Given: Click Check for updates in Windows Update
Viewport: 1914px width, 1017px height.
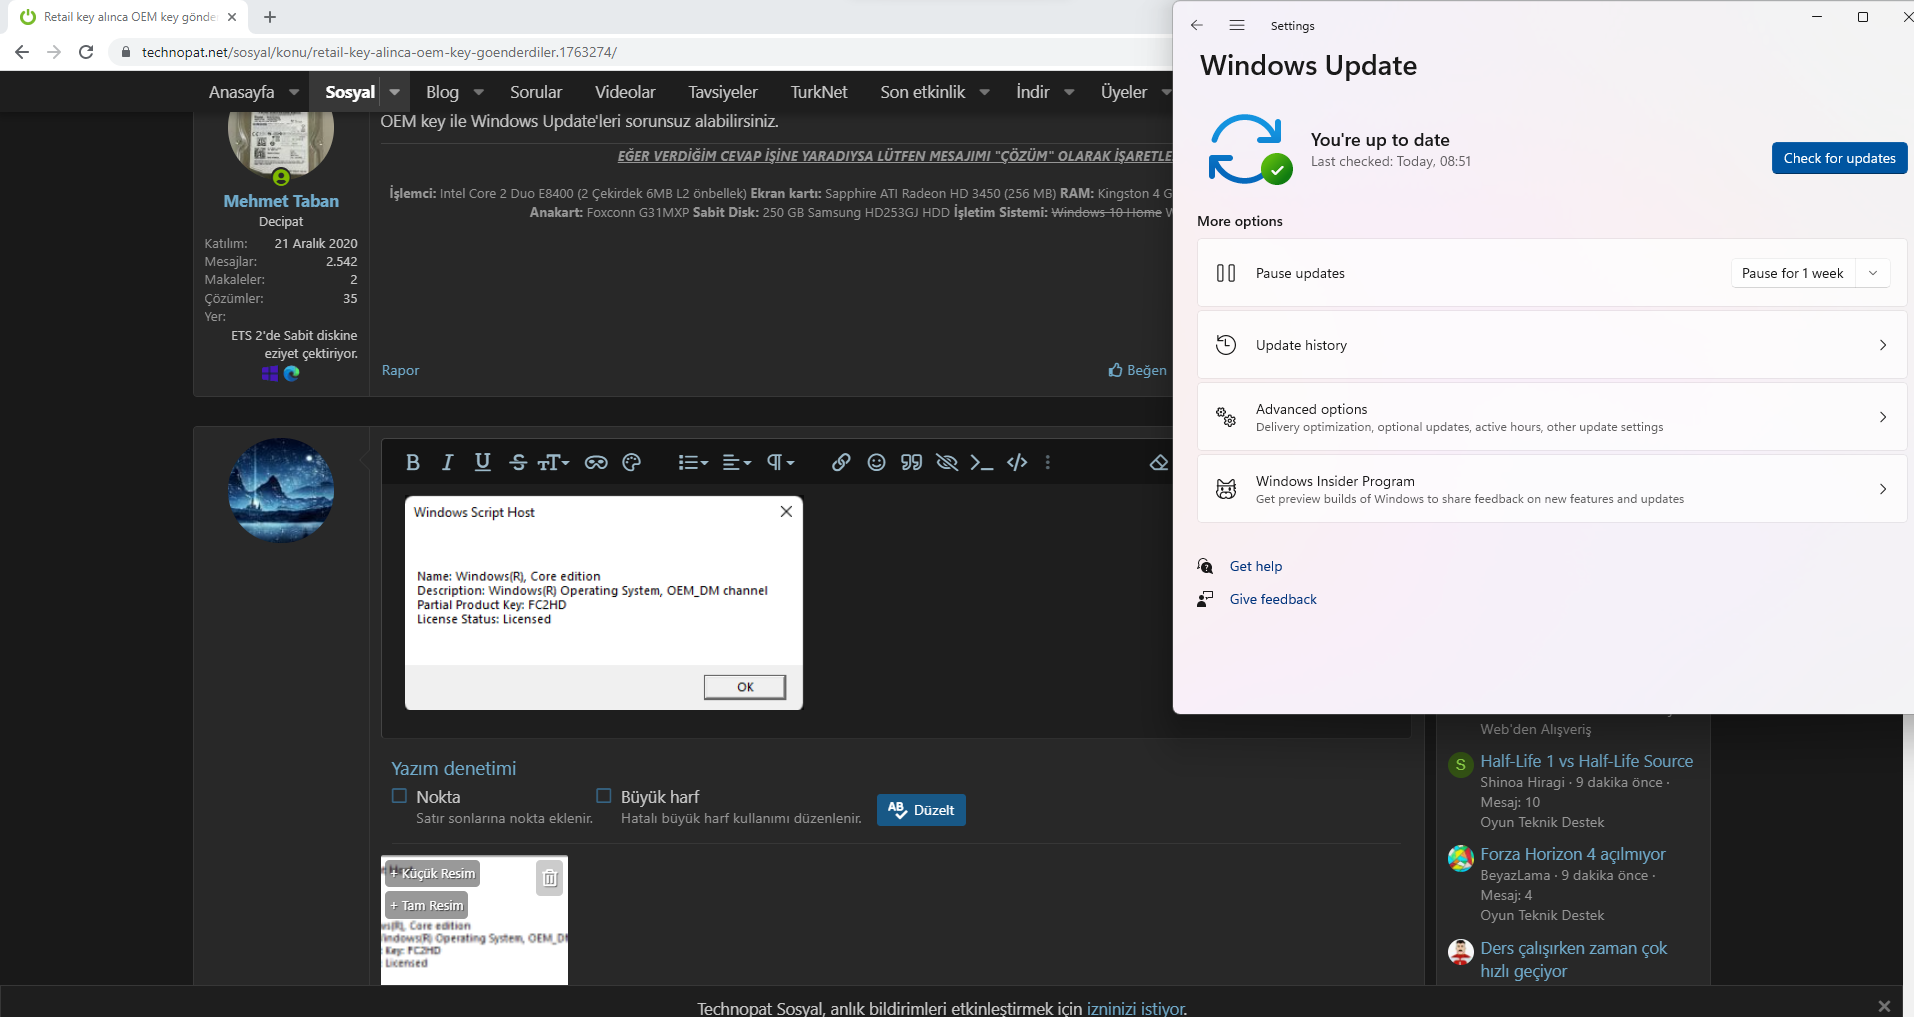Looking at the screenshot, I should tap(1839, 158).
